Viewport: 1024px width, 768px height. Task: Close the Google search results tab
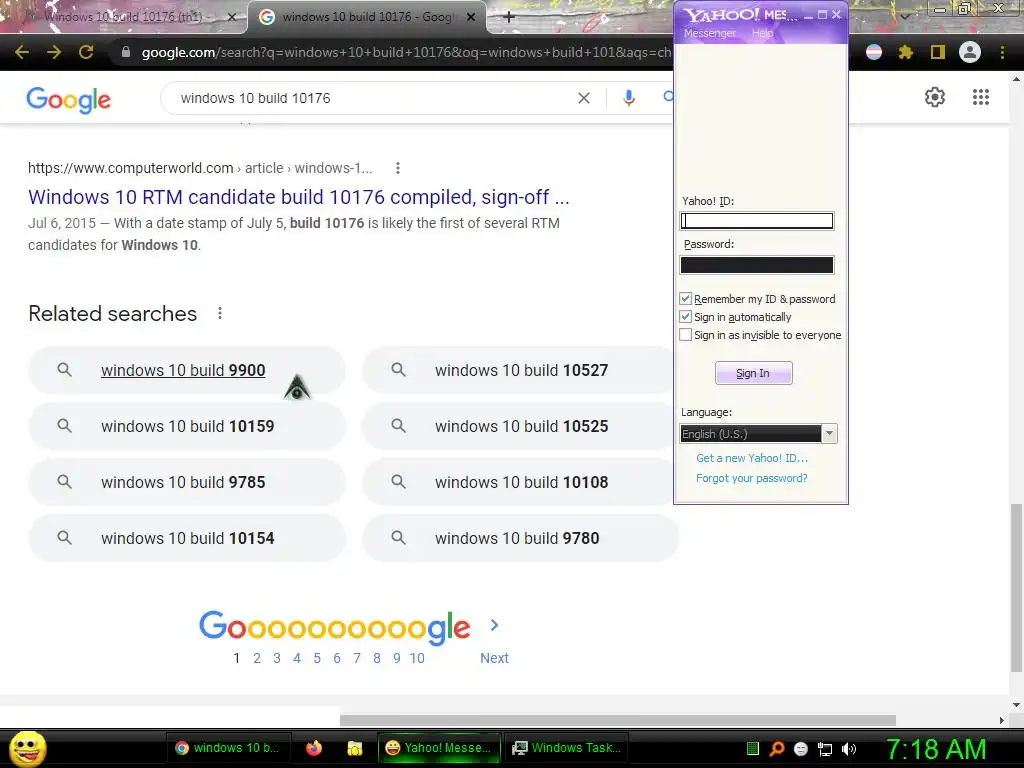[x=471, y=18]
